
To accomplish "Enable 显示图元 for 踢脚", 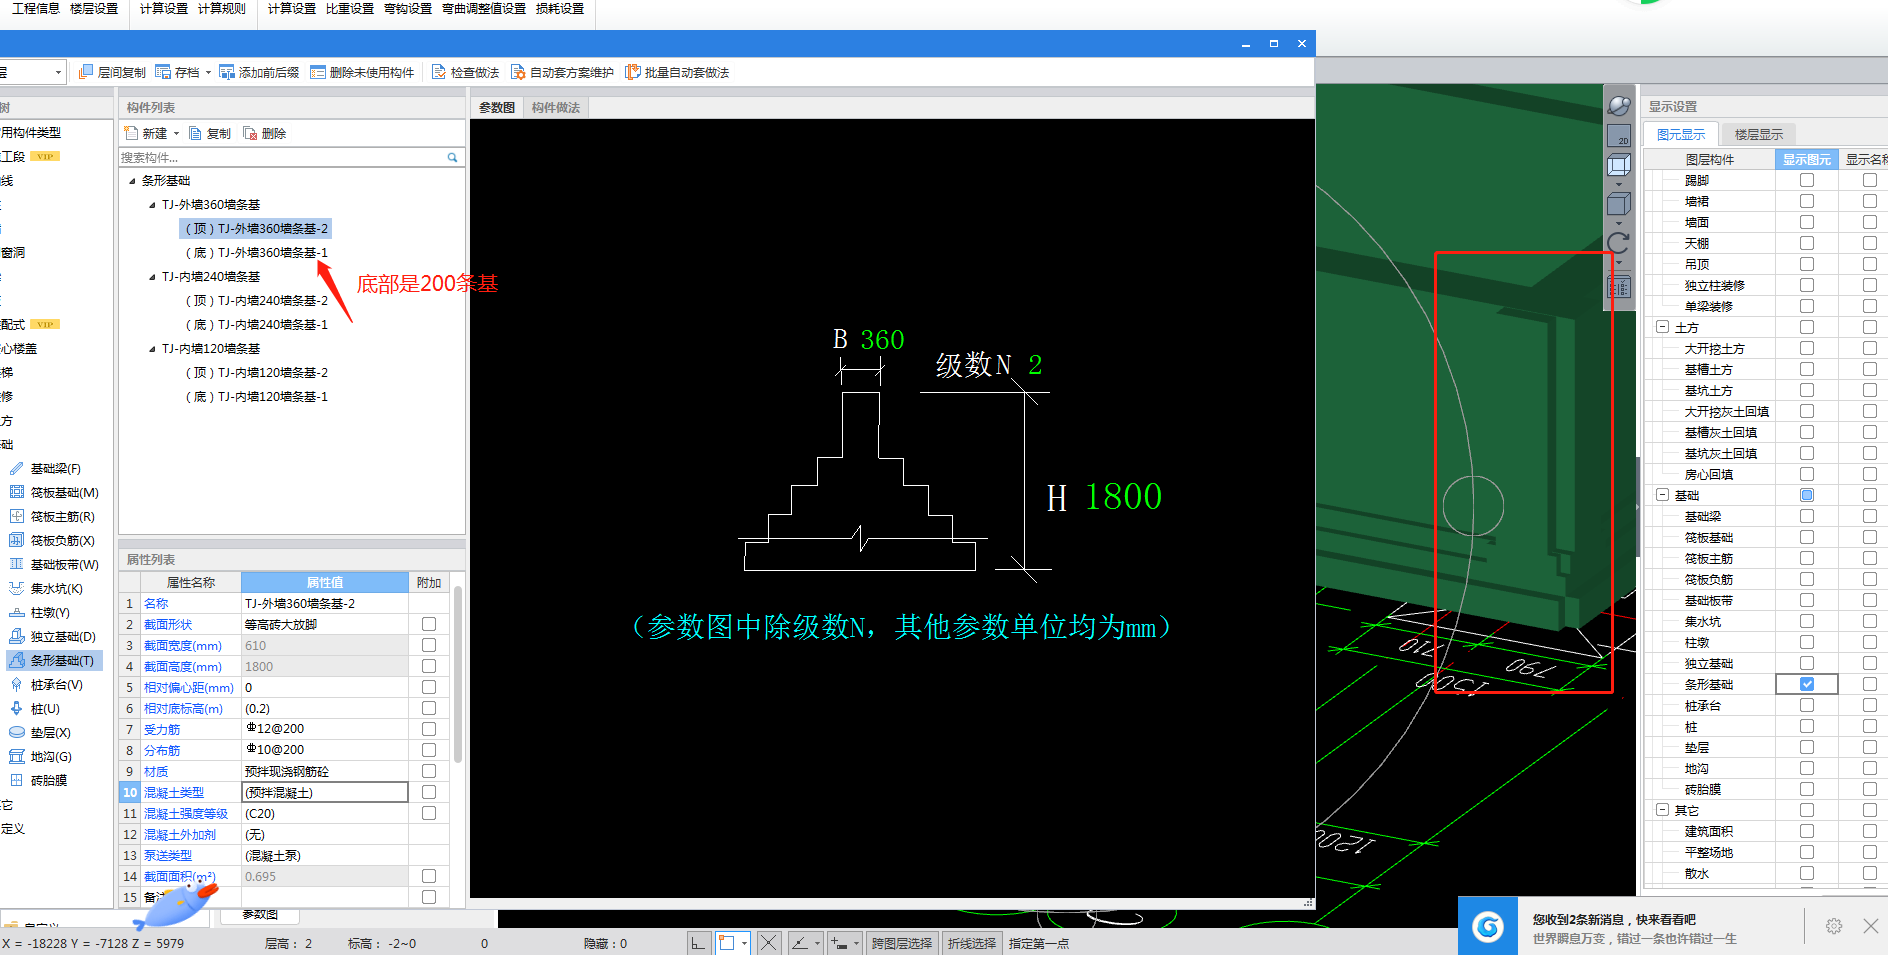I will [x=1807, y=180].
